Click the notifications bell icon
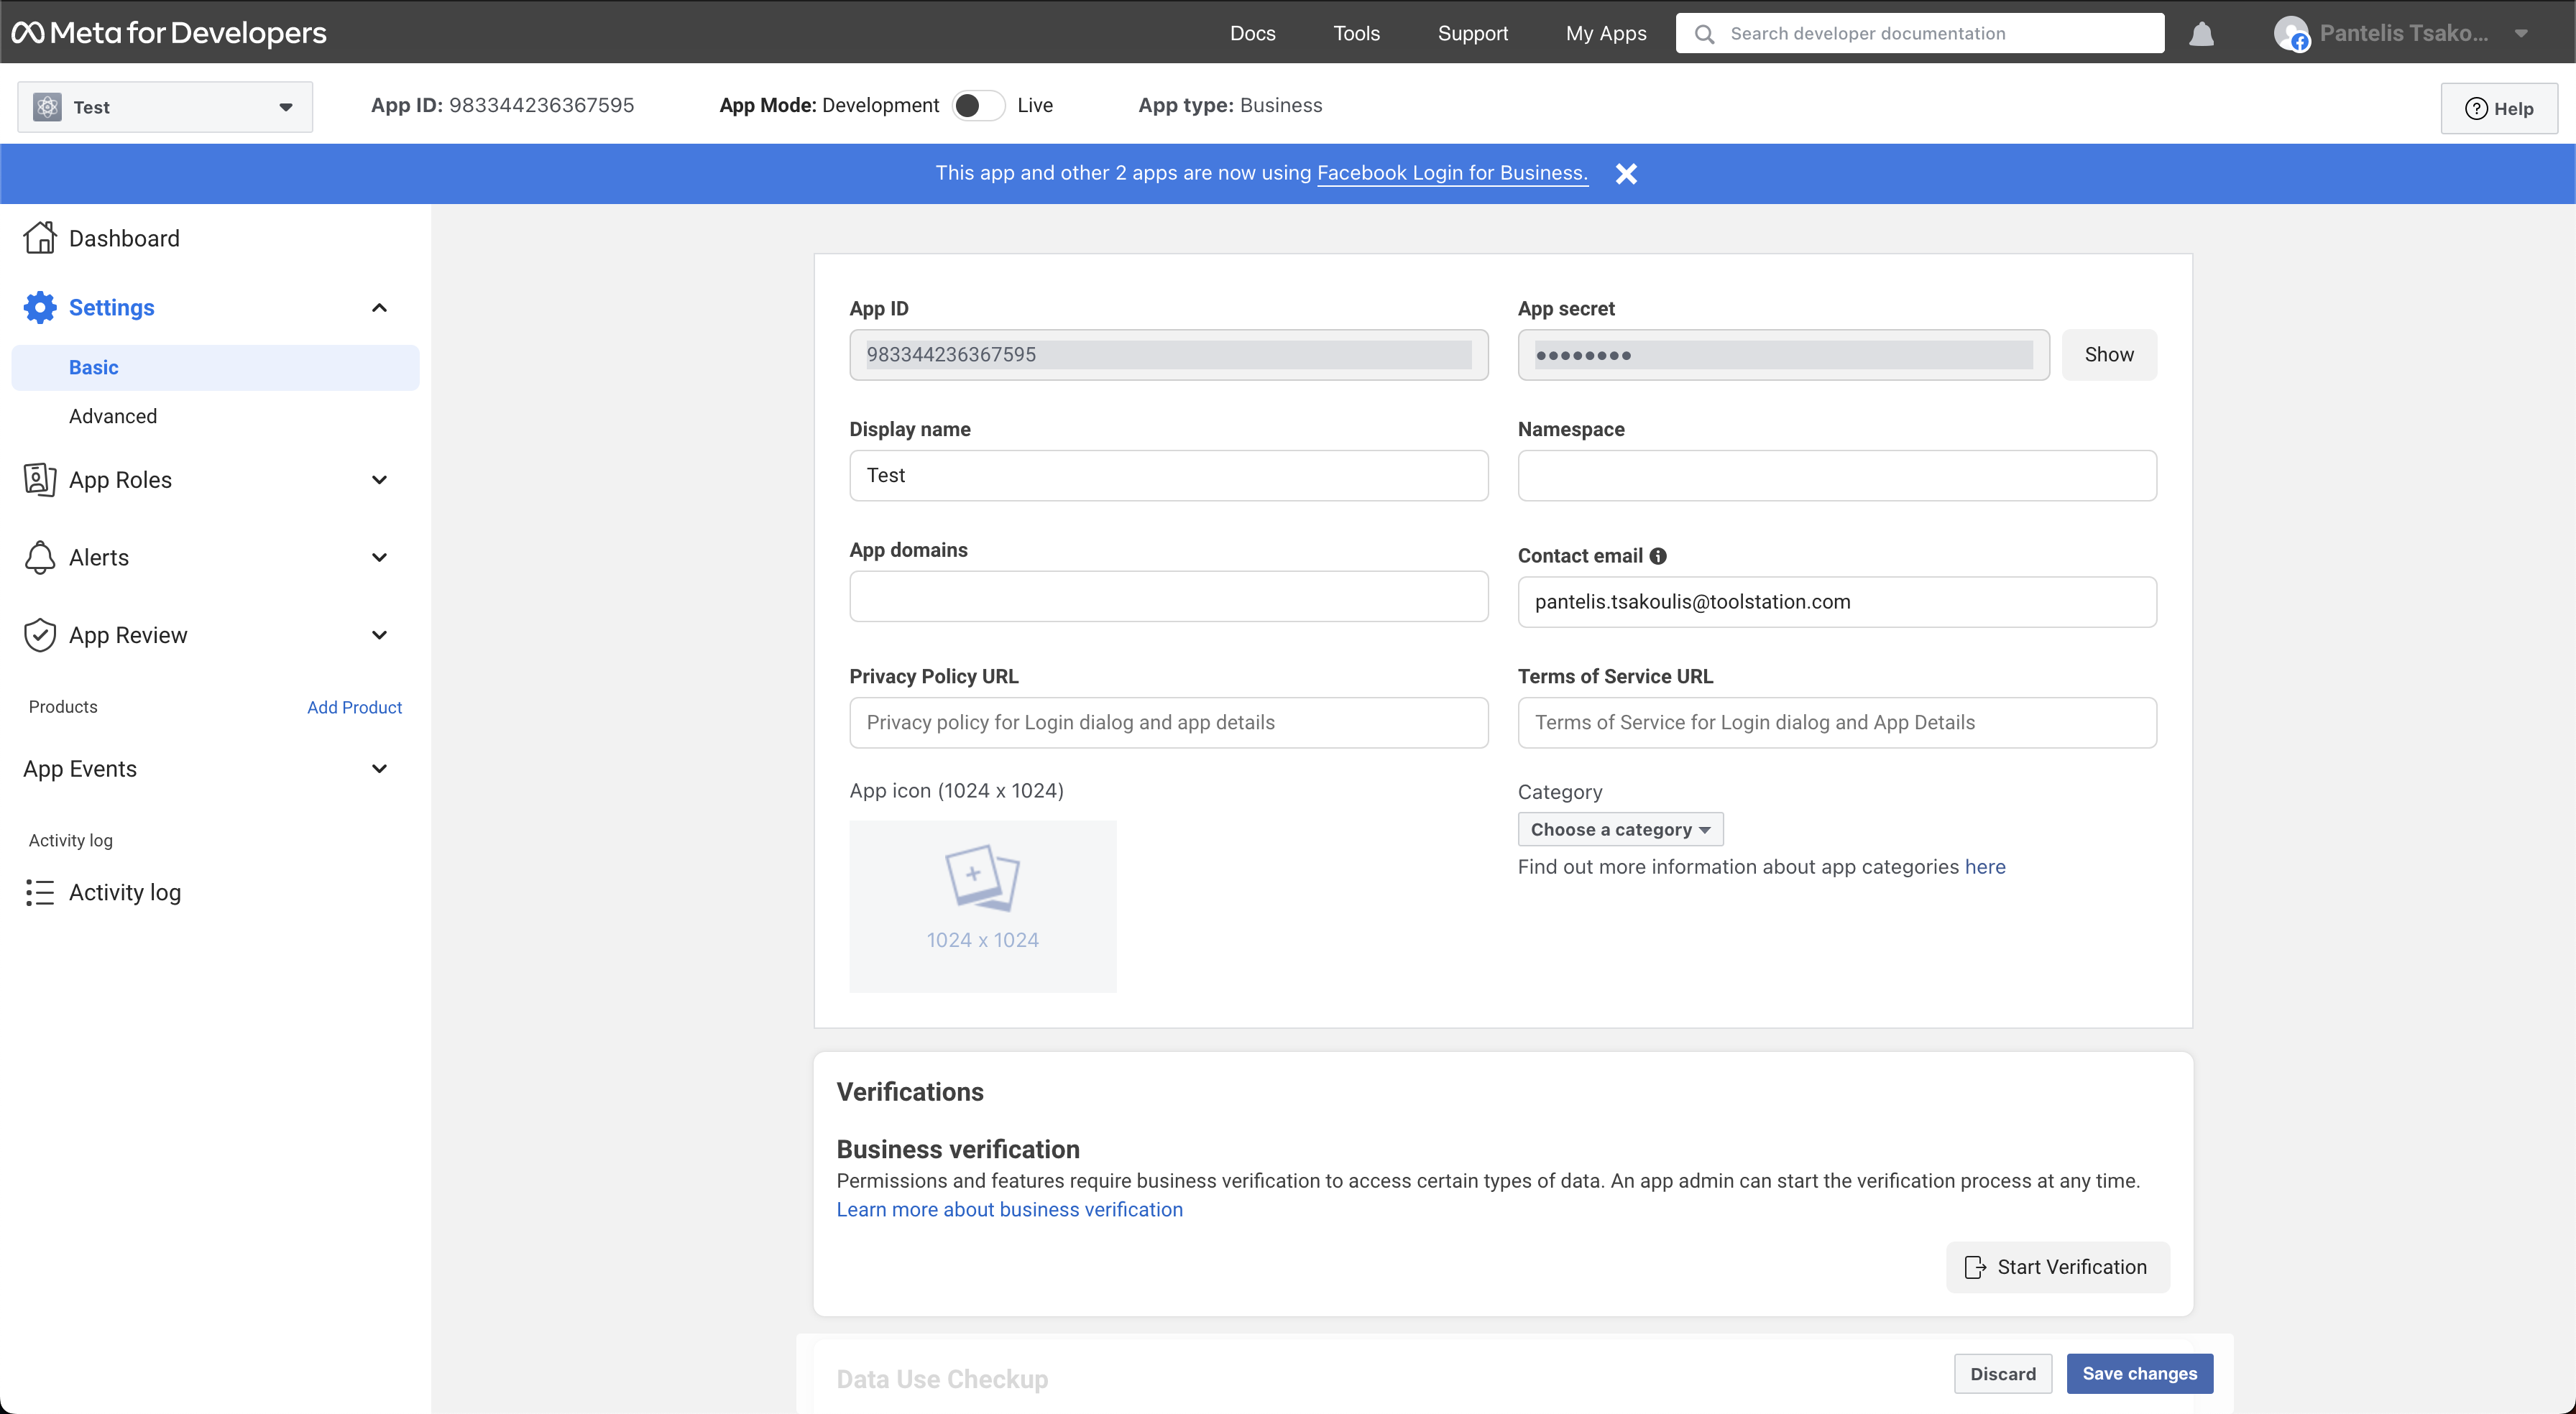The height and width of the screenshot is (1414, 2576). point(2201,34)
